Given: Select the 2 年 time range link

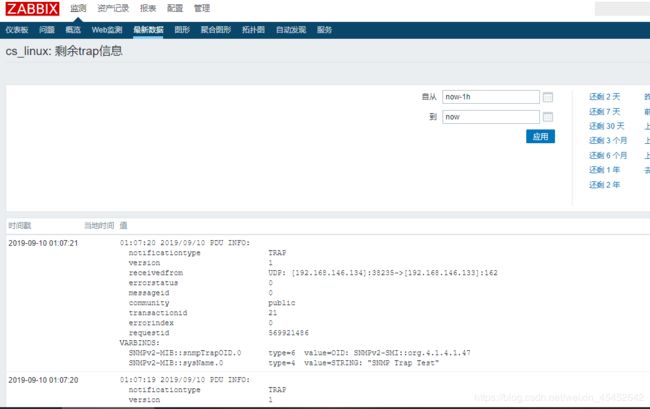Looking at the screenshot, I should point(604,185).
